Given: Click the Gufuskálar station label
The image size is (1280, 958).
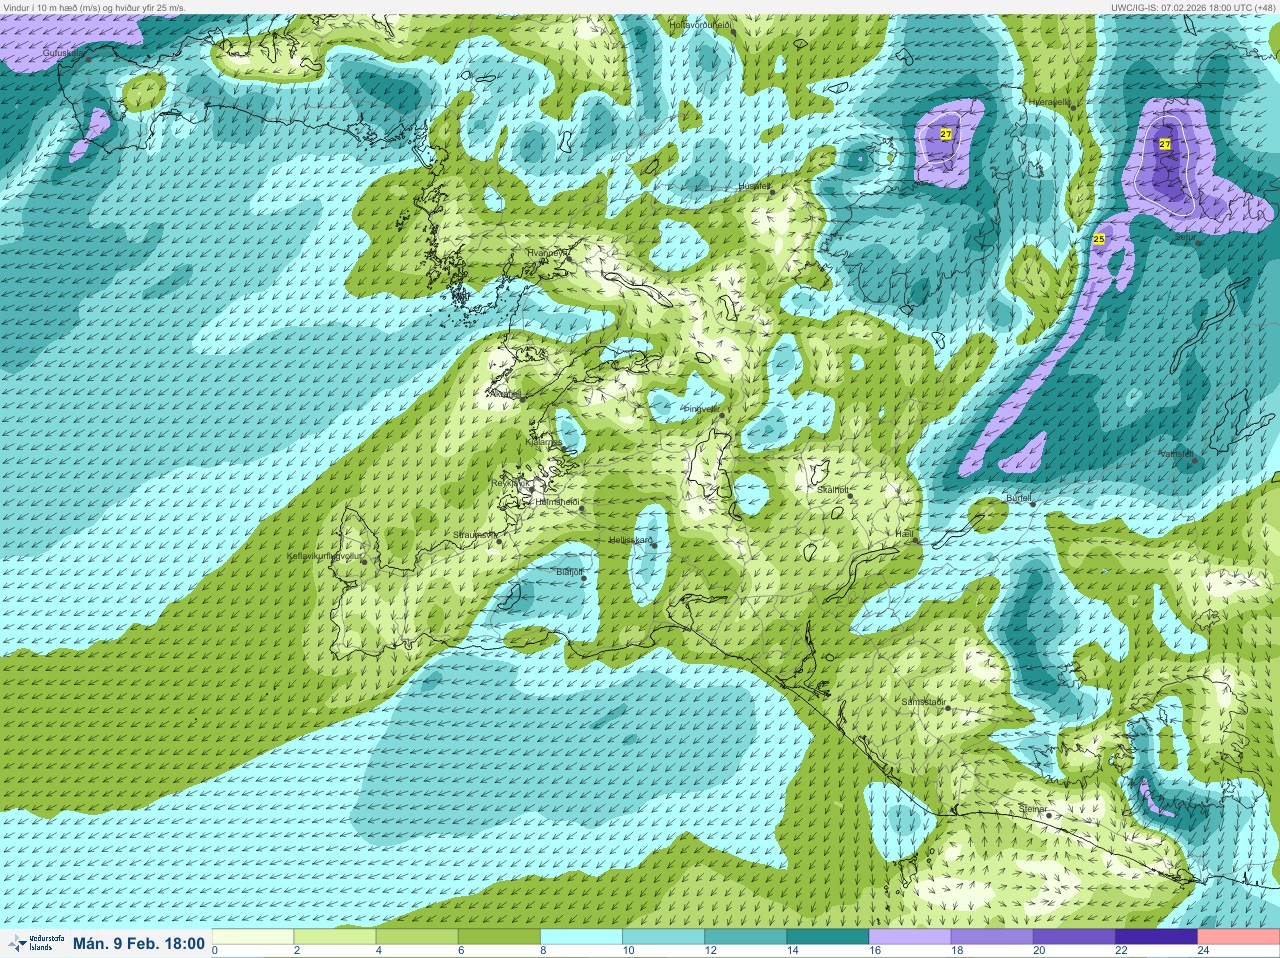Looking at the screenshot, I should 63,52.
